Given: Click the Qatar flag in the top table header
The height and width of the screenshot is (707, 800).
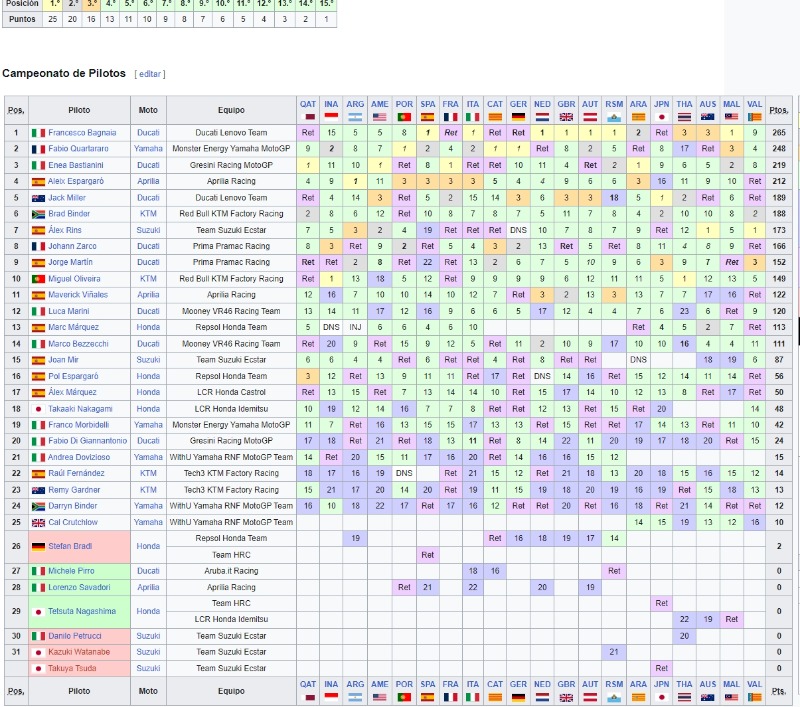Looking at the screenshot, I should coord(308,117).
